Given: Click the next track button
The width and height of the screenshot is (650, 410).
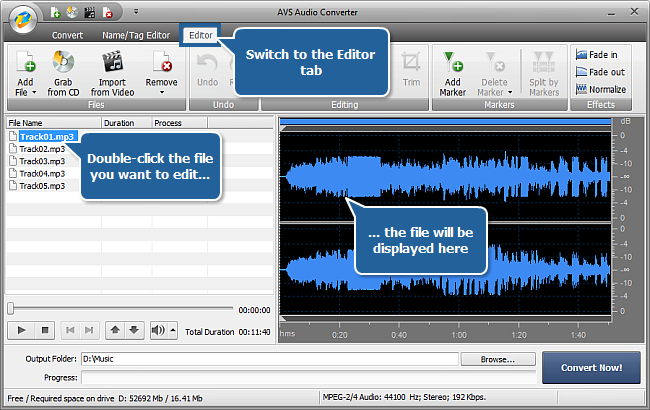Looking at the screenshot, I should (x=89, y=330).
